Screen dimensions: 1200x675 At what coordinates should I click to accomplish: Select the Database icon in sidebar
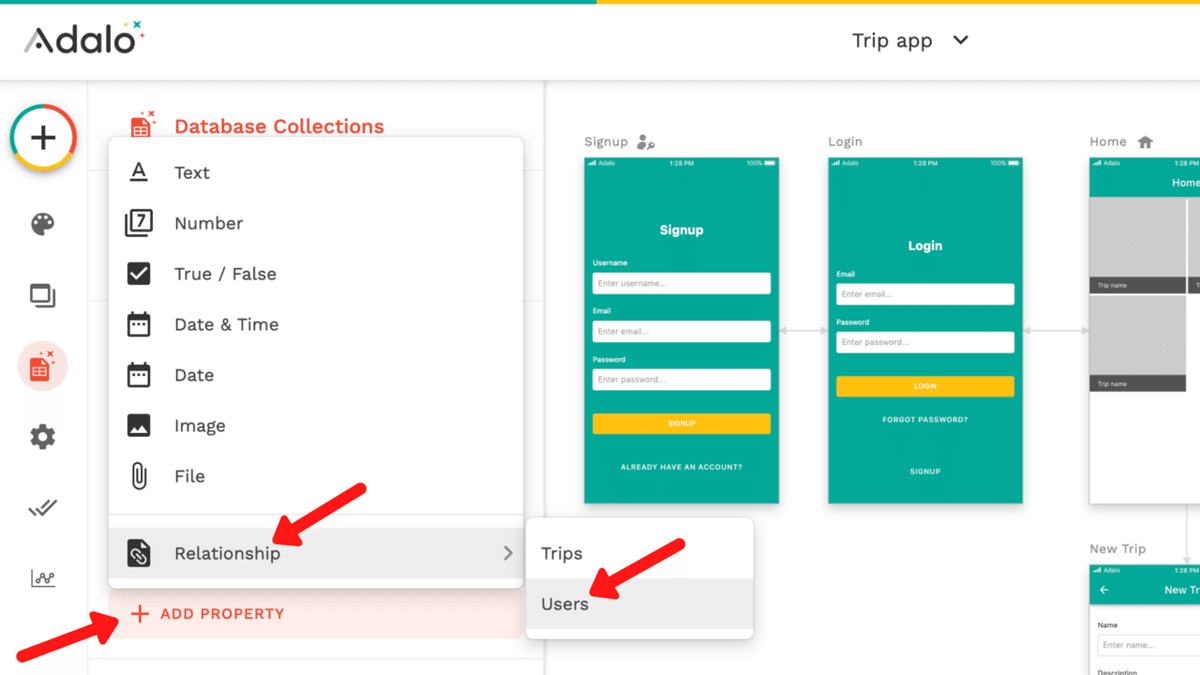(42, 366)
